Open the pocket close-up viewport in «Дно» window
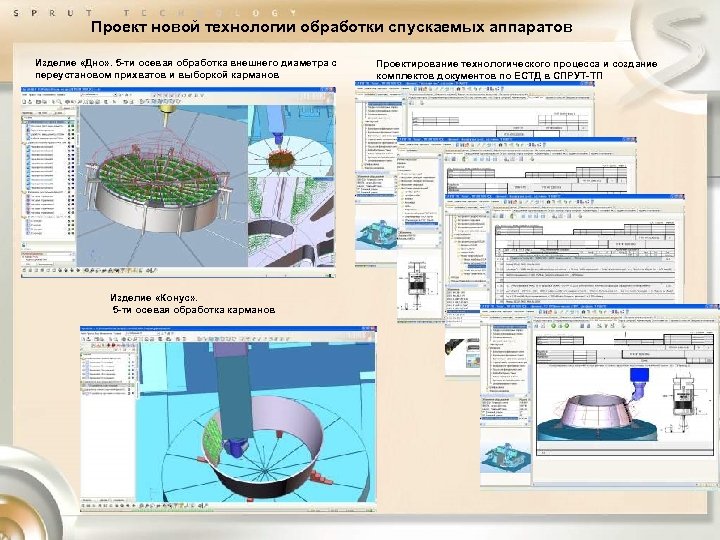The height and width of the screenshot is (540, 720). [292, 222]
